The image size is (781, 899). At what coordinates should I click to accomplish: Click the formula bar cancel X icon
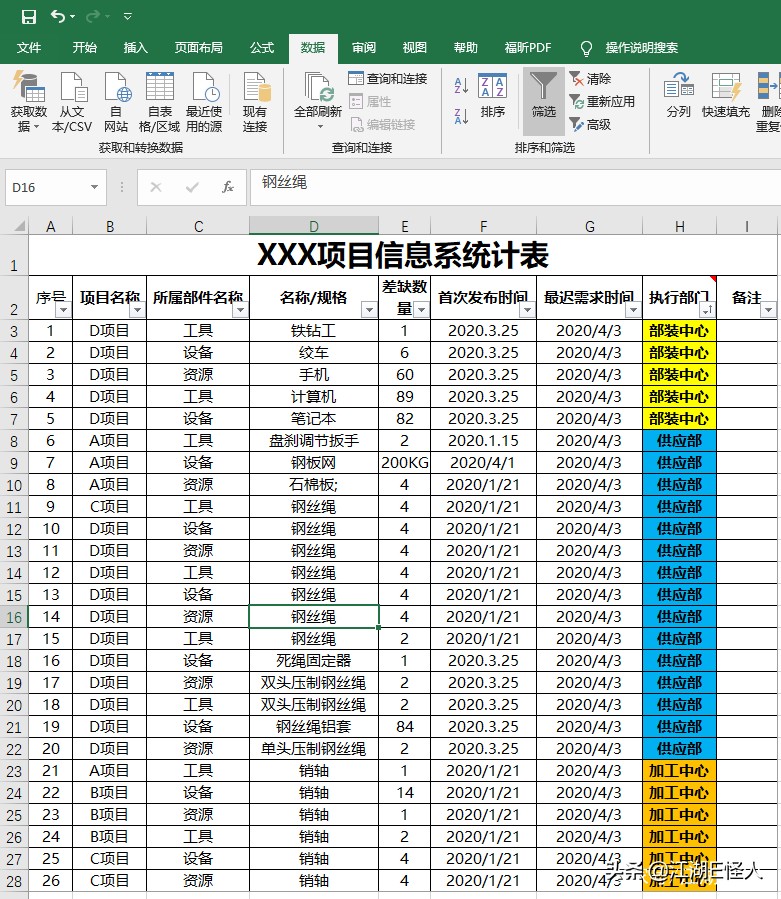point(156,187)
